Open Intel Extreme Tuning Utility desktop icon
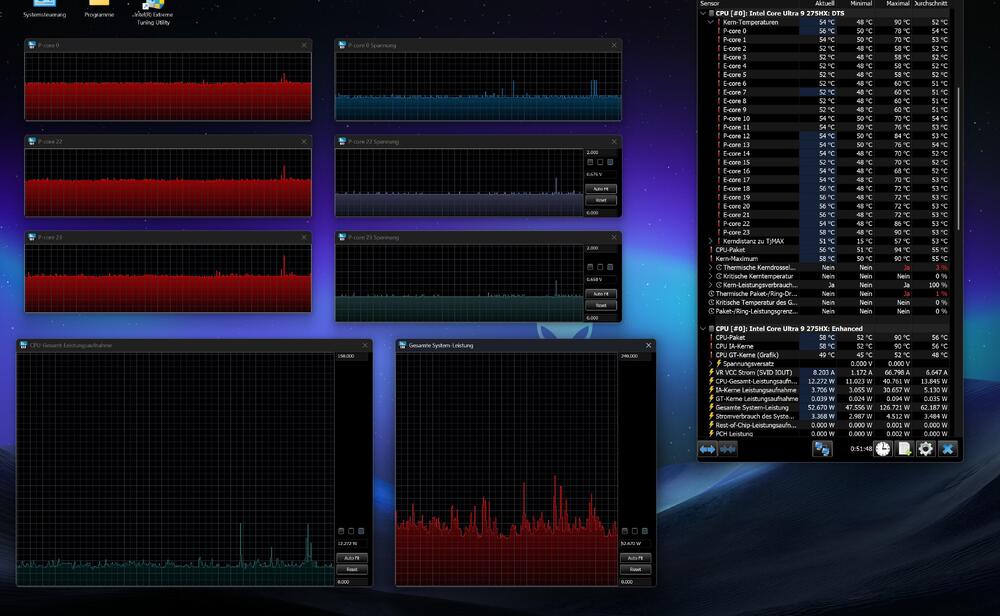 click(x=153, y=10)
